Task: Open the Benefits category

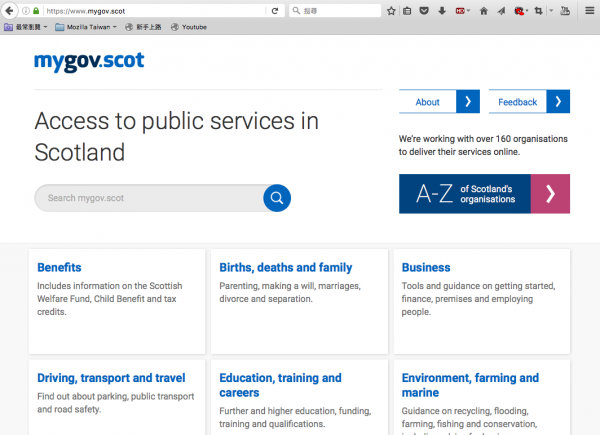Action: (x=59, y=267)
